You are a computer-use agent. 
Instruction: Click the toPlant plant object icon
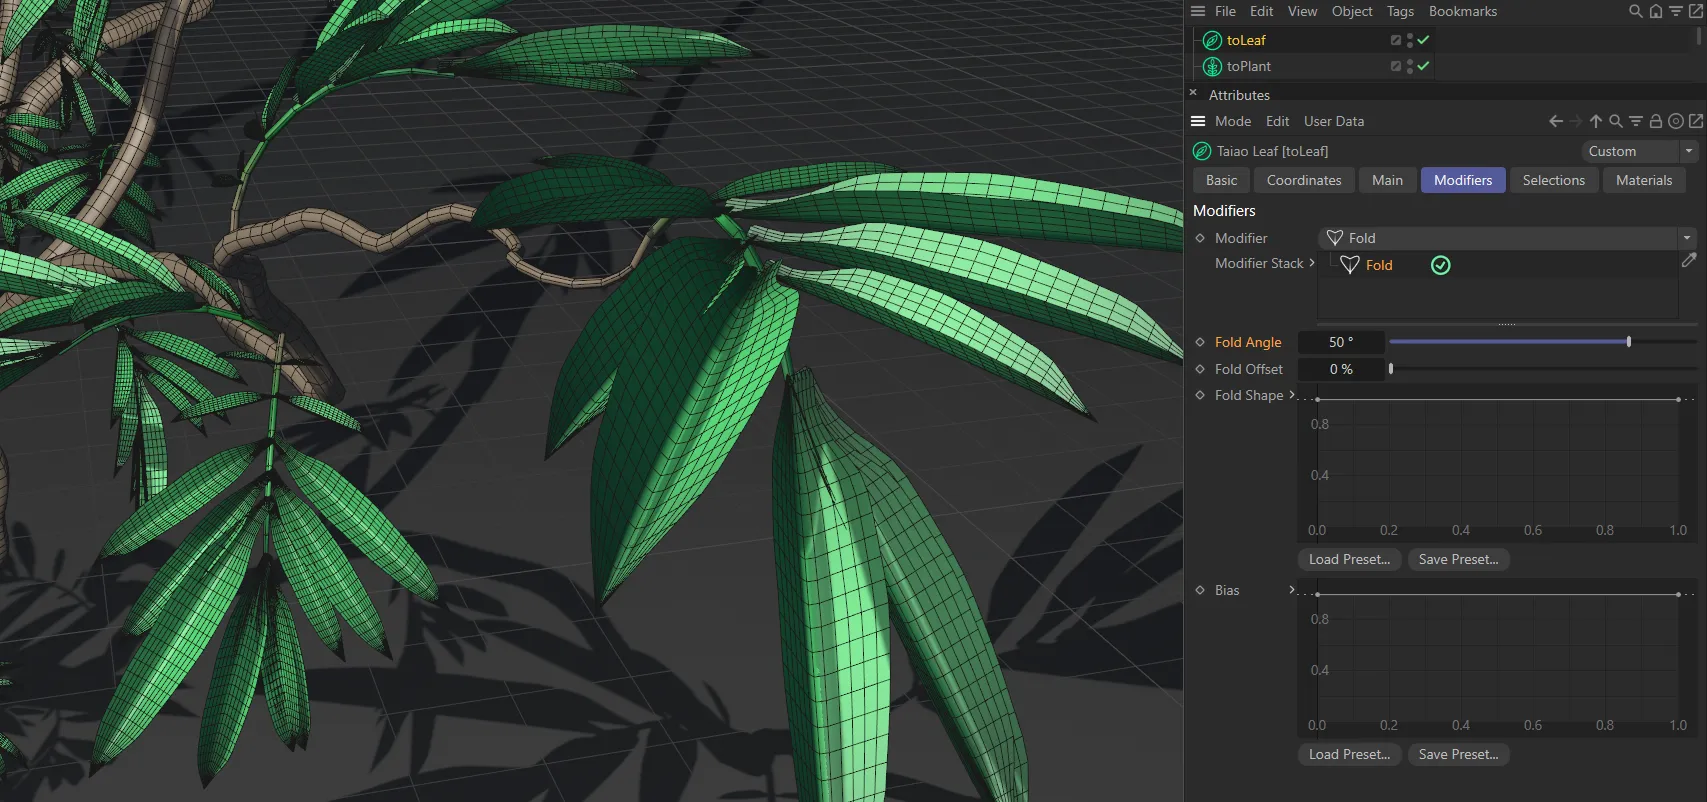click(x=1212, y=66)
